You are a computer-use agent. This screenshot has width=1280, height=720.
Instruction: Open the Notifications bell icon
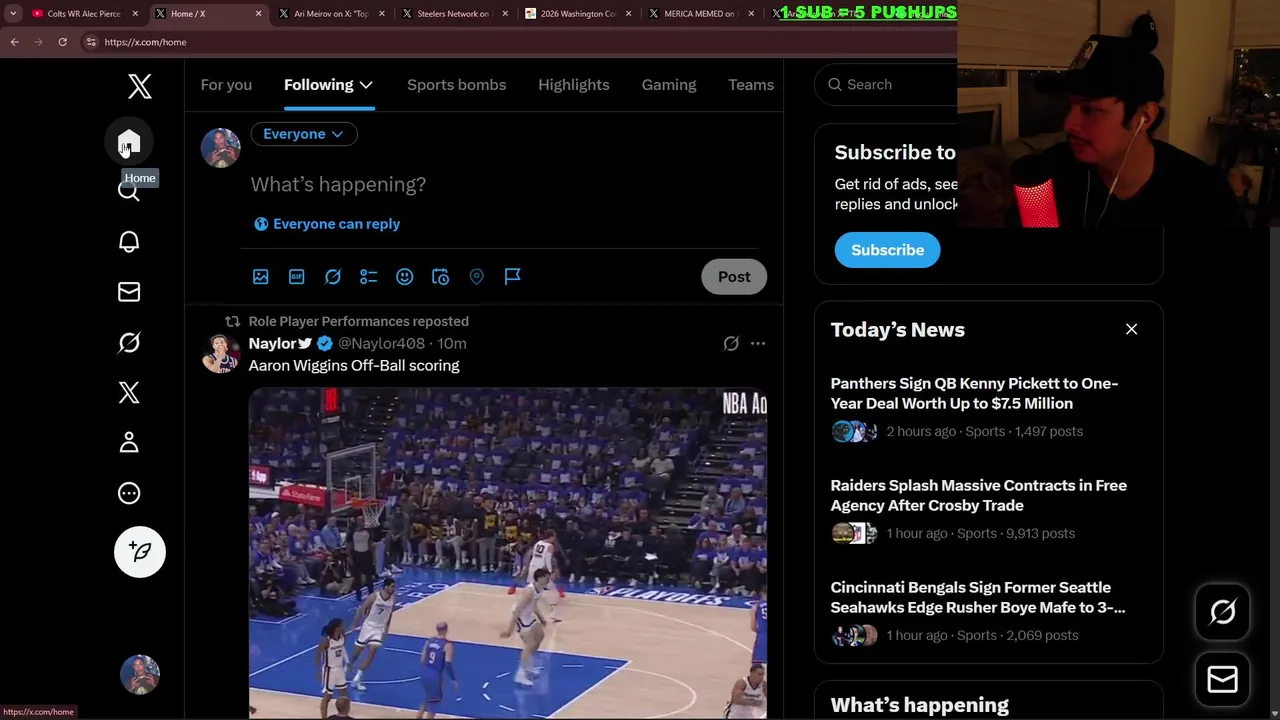129,242
